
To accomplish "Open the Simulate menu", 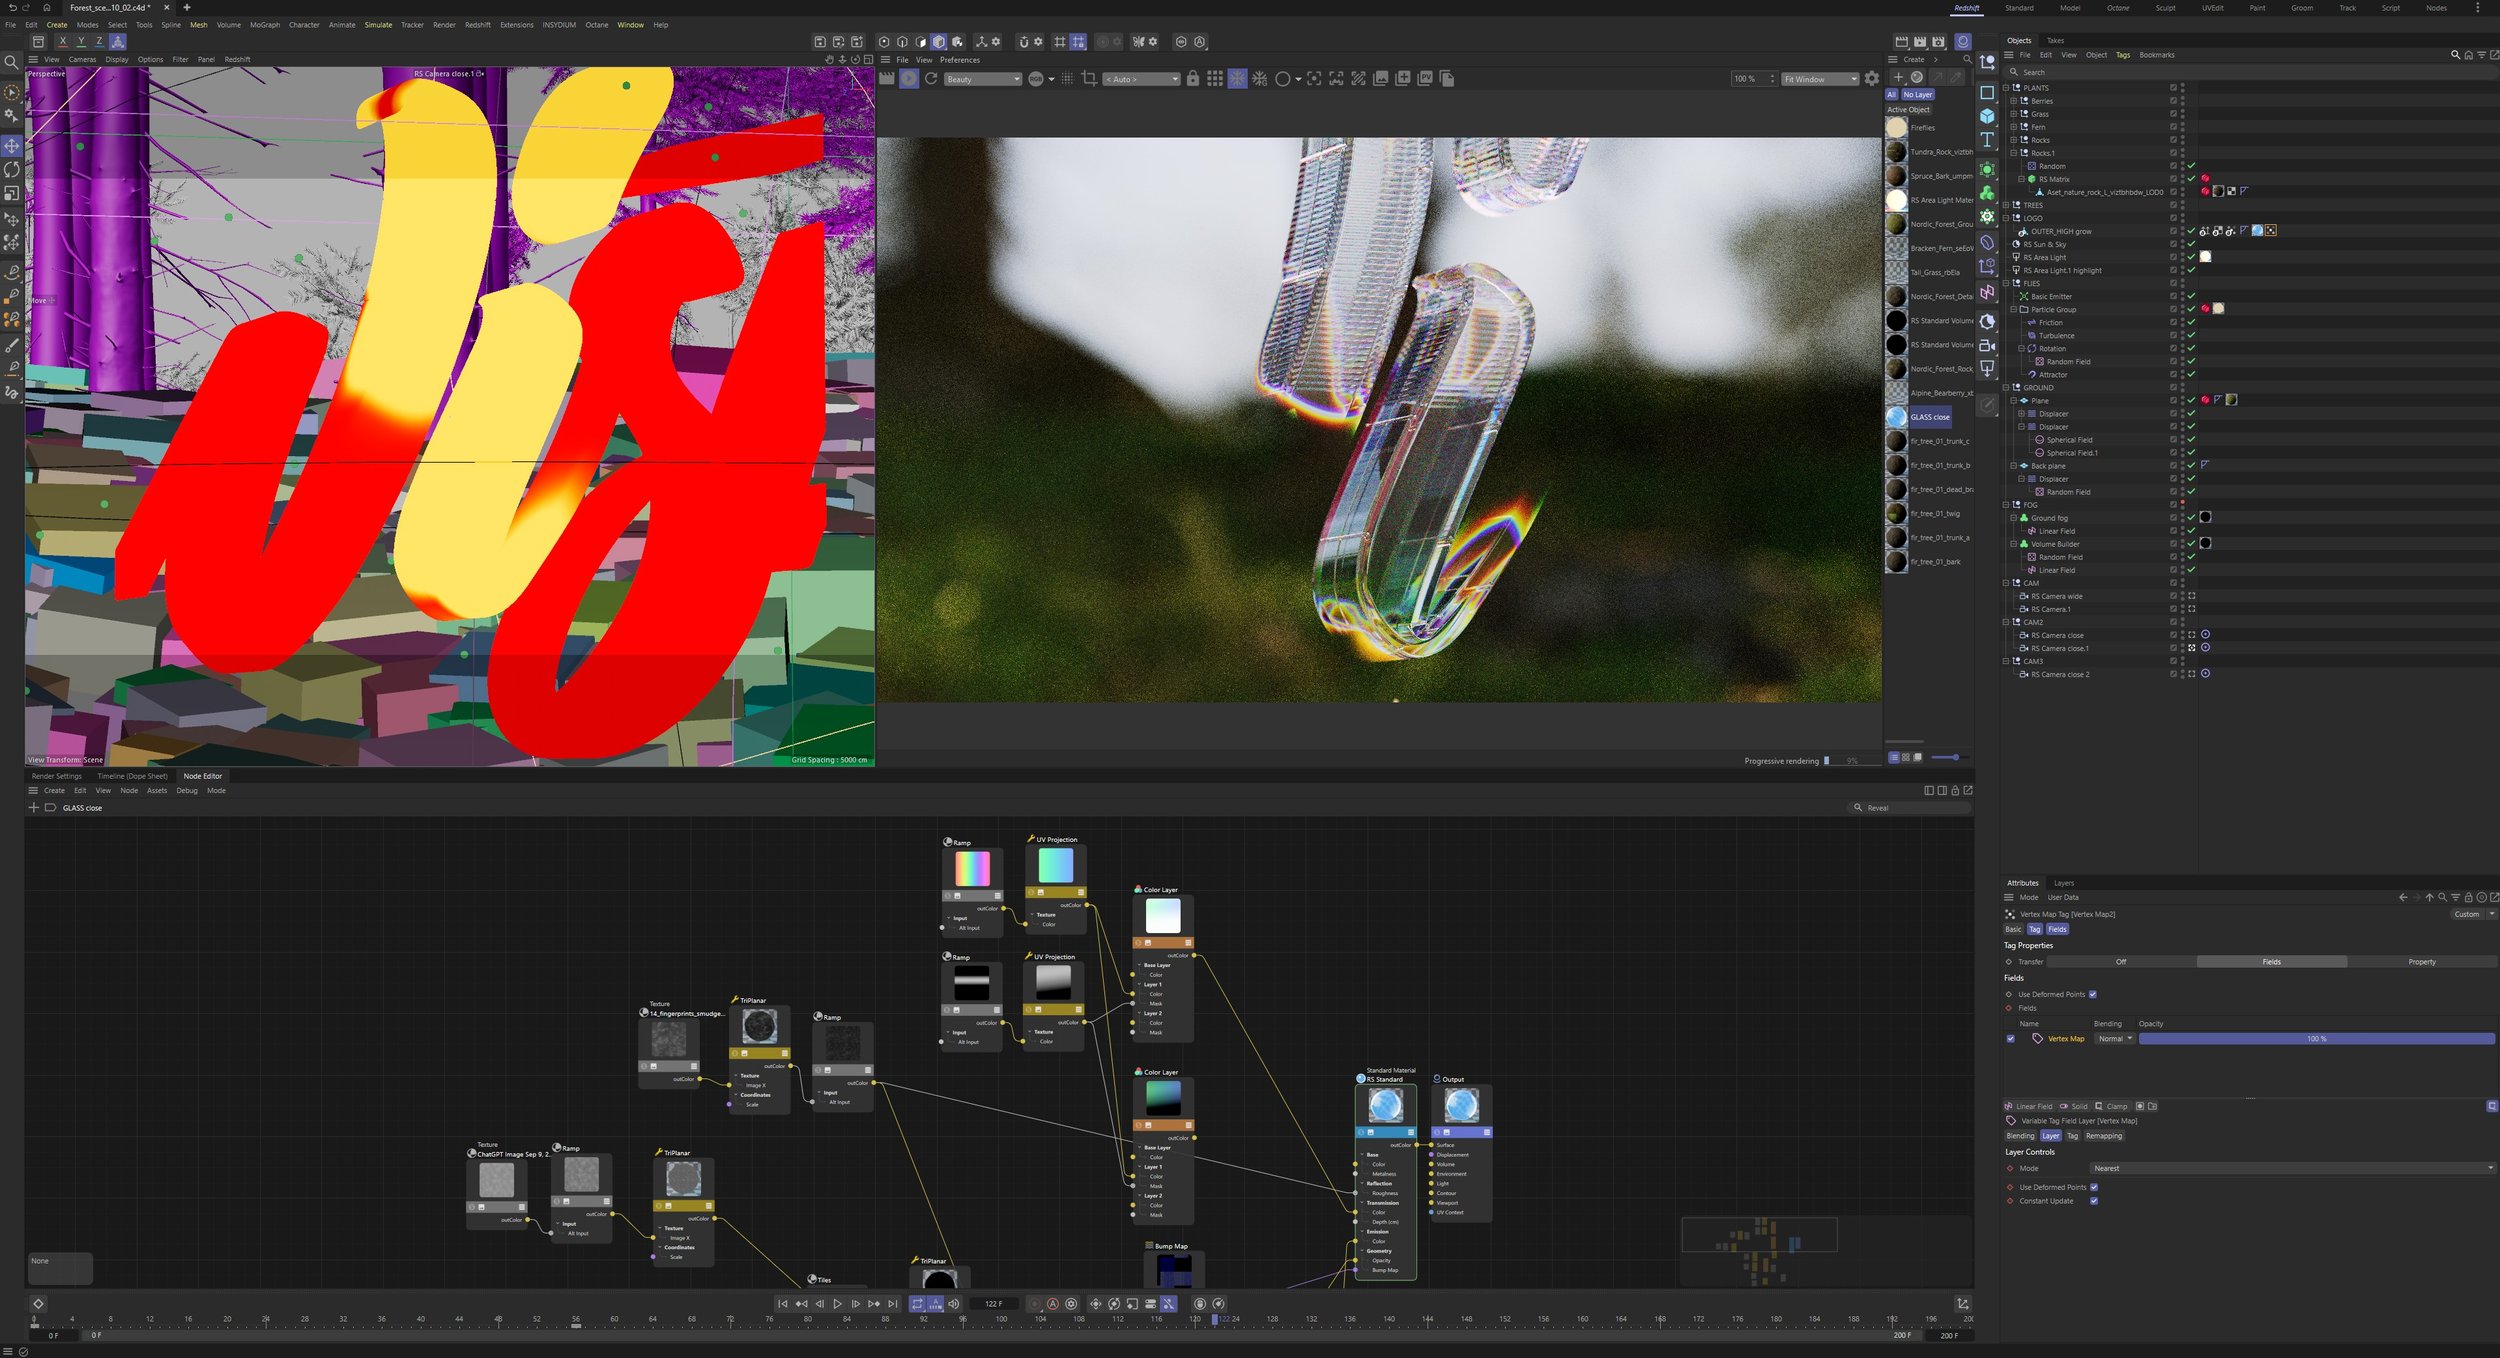I will [x=378, y=25].
